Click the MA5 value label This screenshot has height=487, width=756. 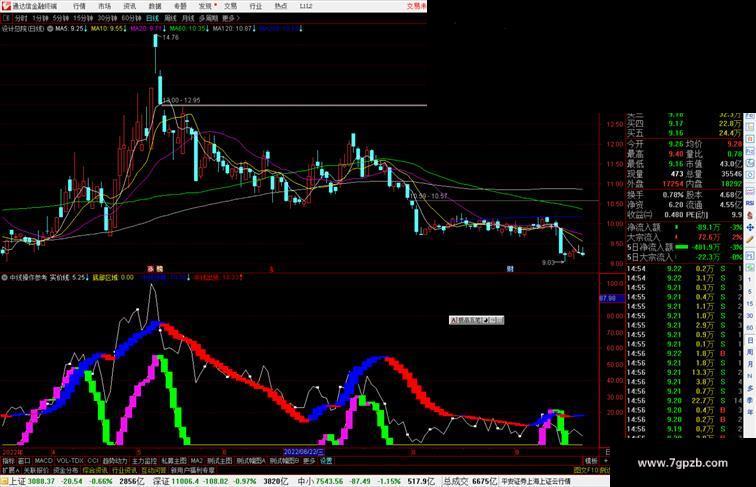[x=70, y=28]
